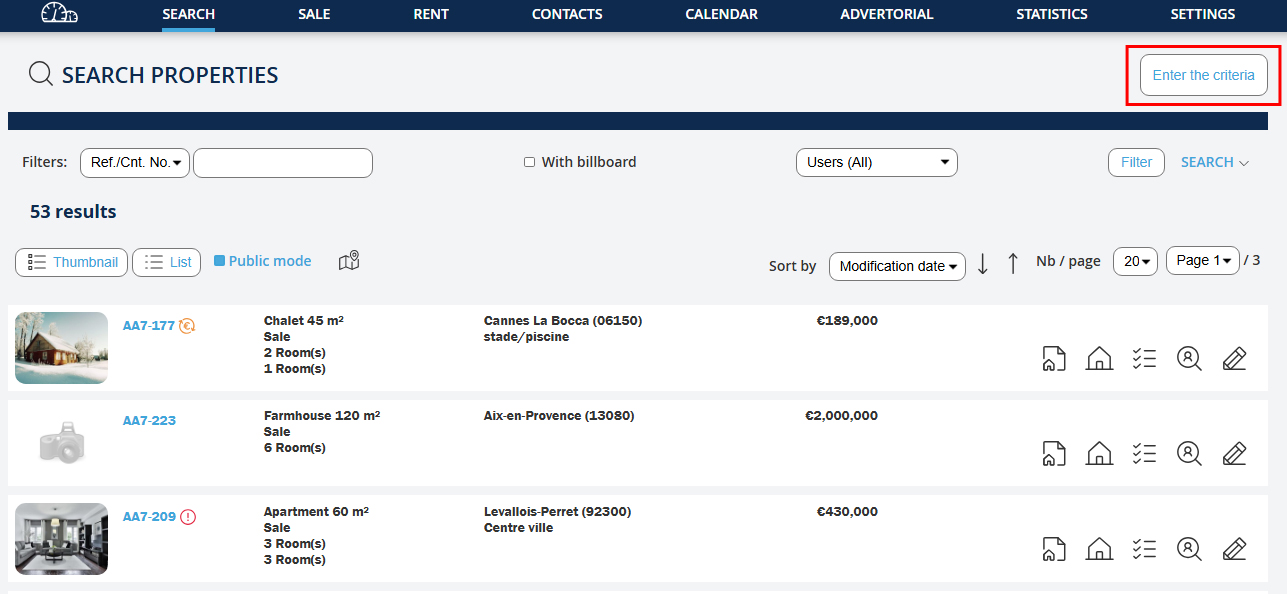Open the map view icon
The image size is (1287, 594).
(349, 261)
